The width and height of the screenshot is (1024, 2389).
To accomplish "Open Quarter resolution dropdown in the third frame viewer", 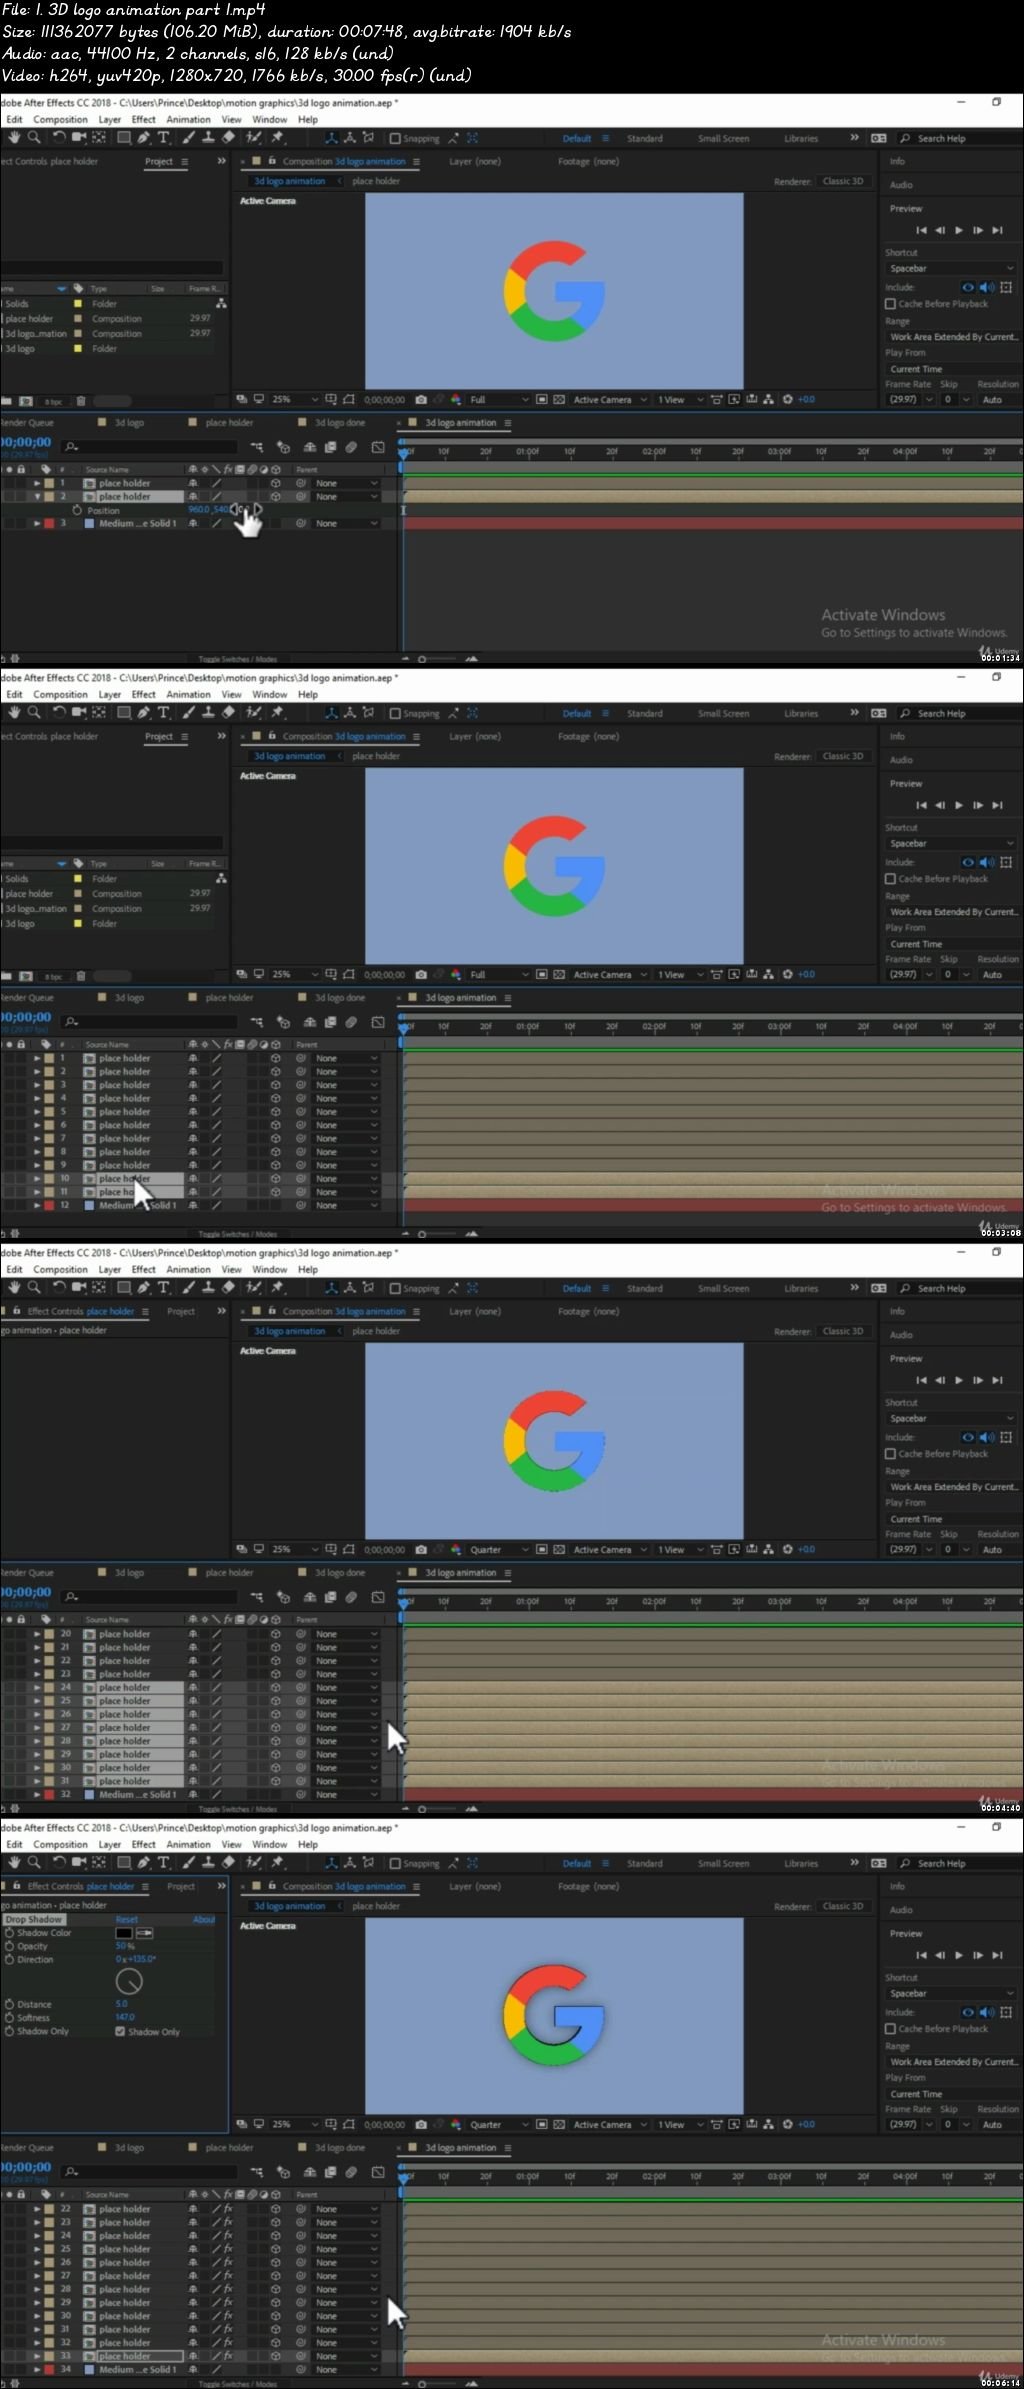I will 498,1549.
